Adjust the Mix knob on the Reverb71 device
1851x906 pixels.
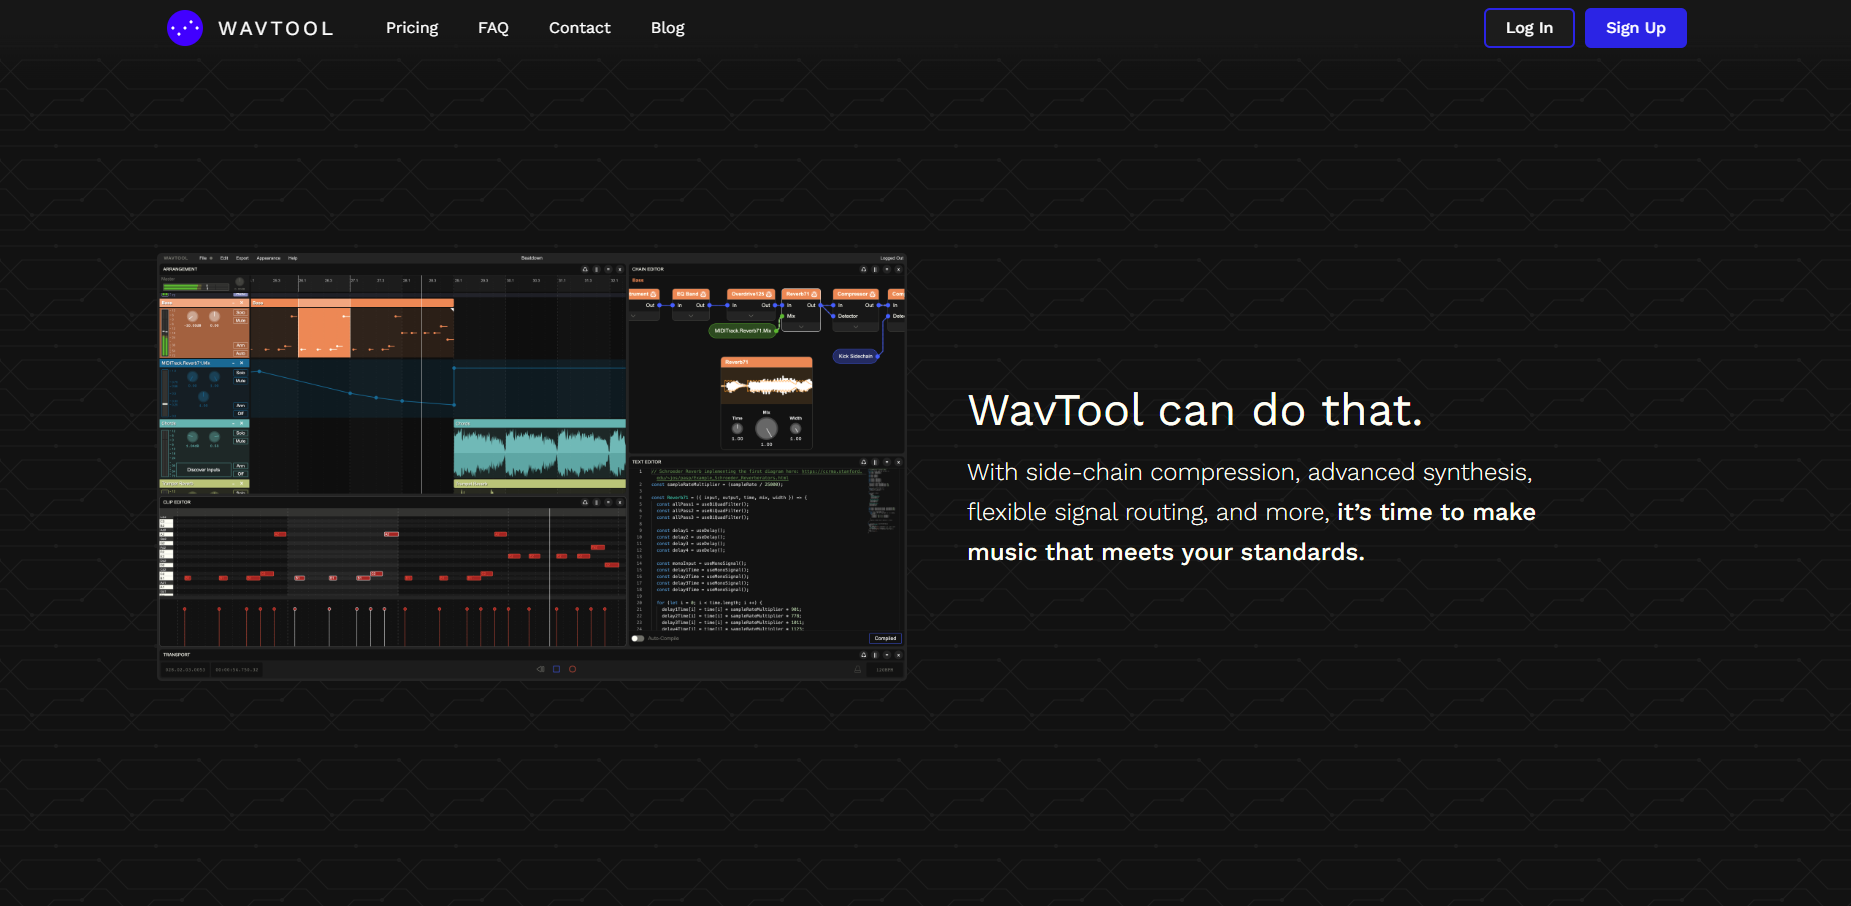tap(767, 430)
